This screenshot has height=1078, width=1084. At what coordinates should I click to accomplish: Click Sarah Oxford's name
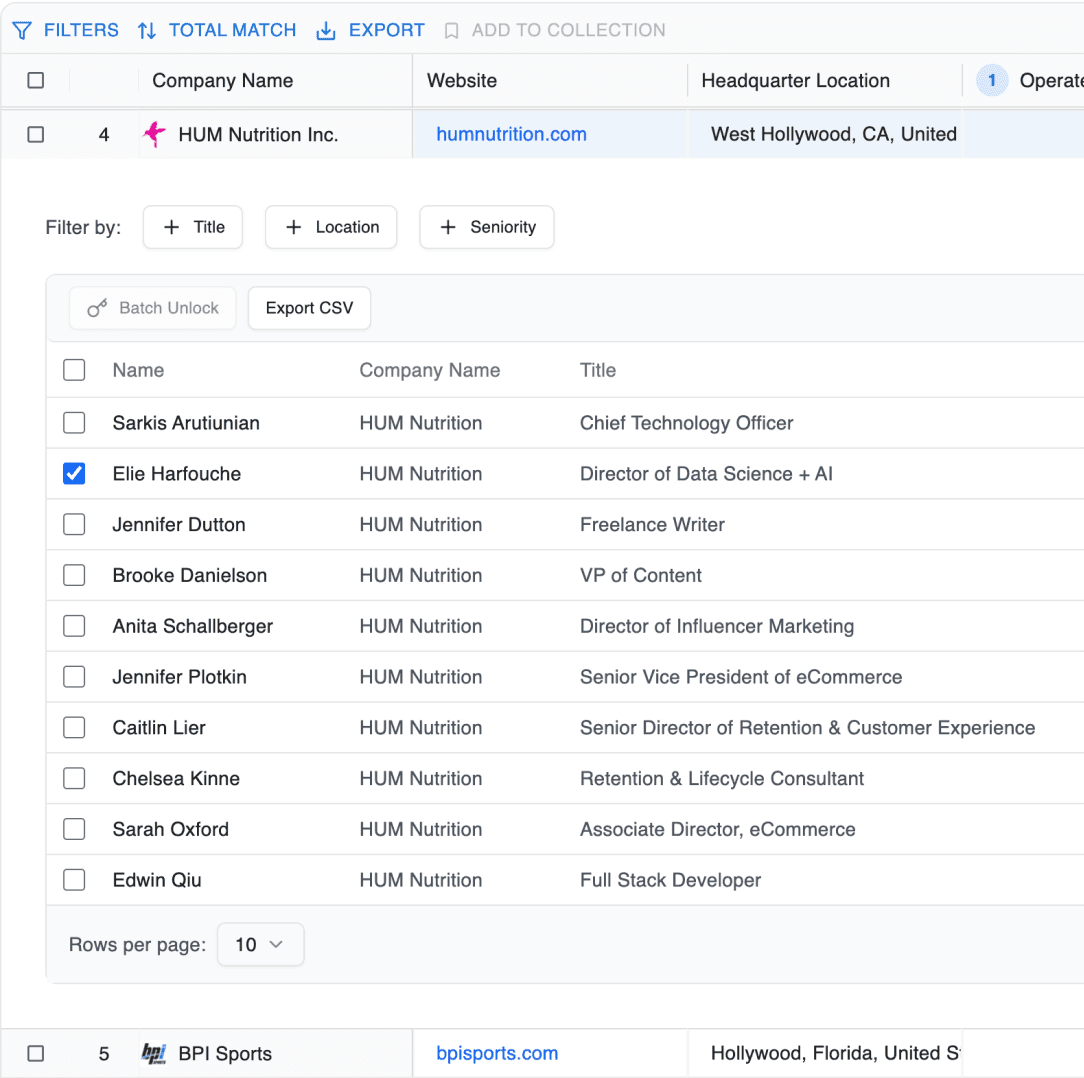171,829
